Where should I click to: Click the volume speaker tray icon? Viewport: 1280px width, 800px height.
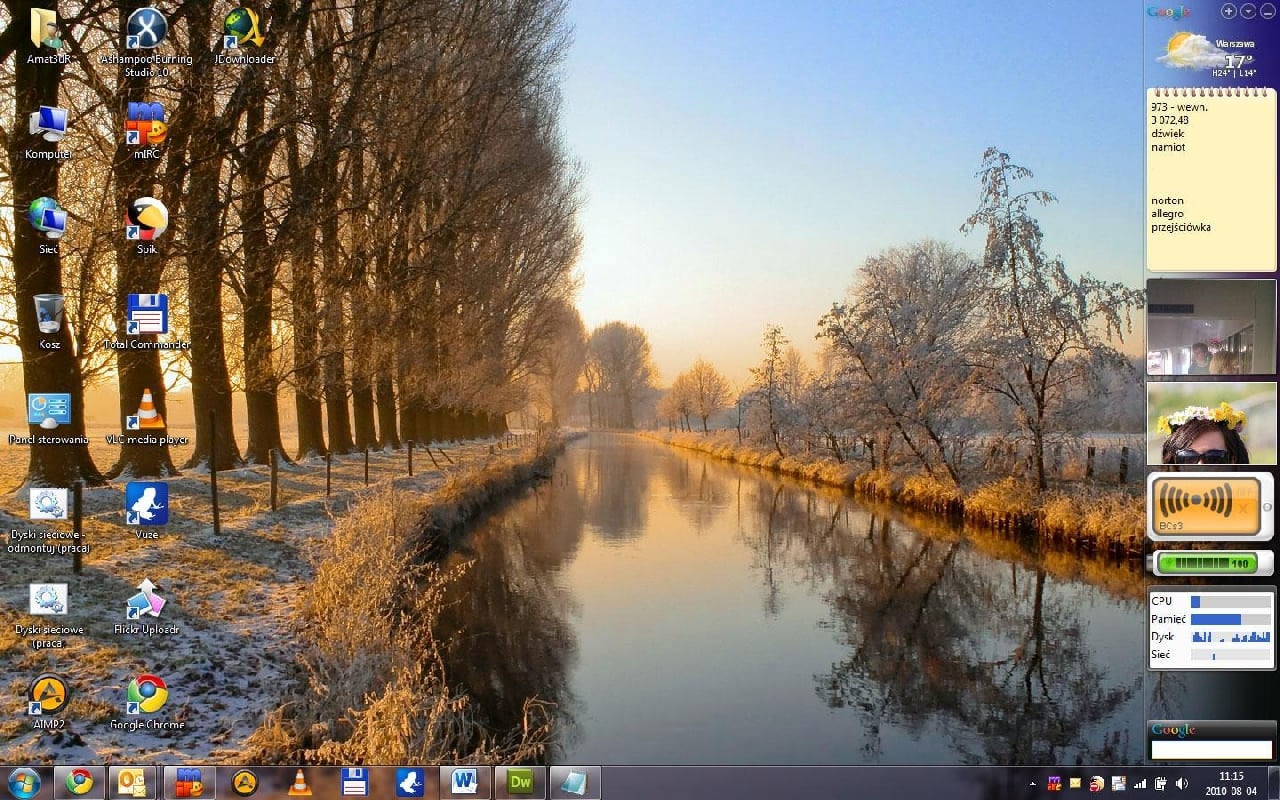point(1181,783)
